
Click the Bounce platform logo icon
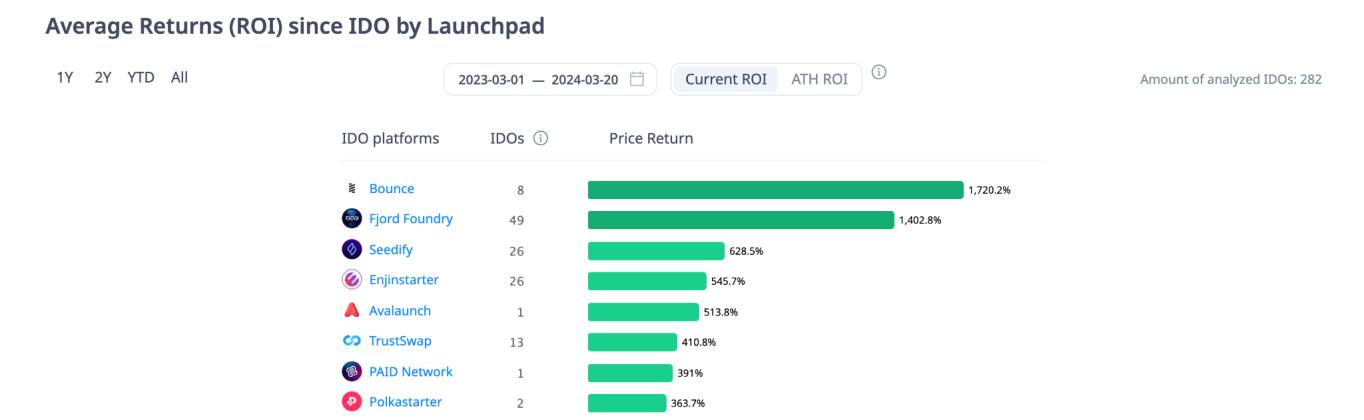point(351,189)
